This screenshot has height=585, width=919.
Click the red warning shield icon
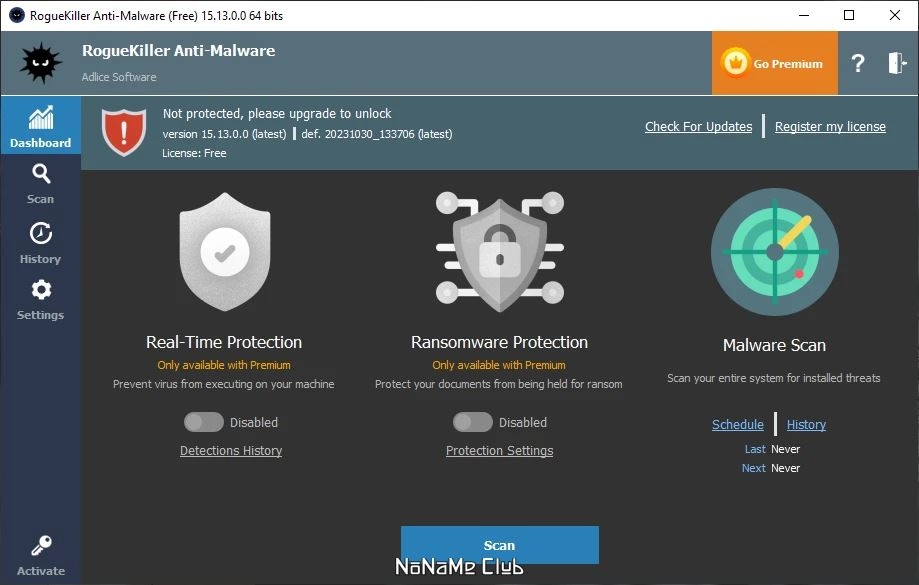pos(124,132)
